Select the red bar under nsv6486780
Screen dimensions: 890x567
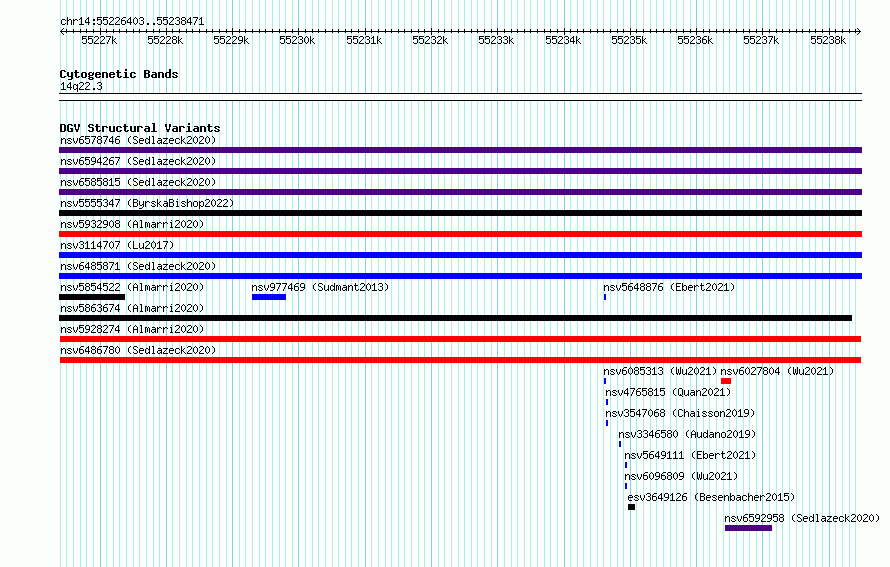(460, 360)
